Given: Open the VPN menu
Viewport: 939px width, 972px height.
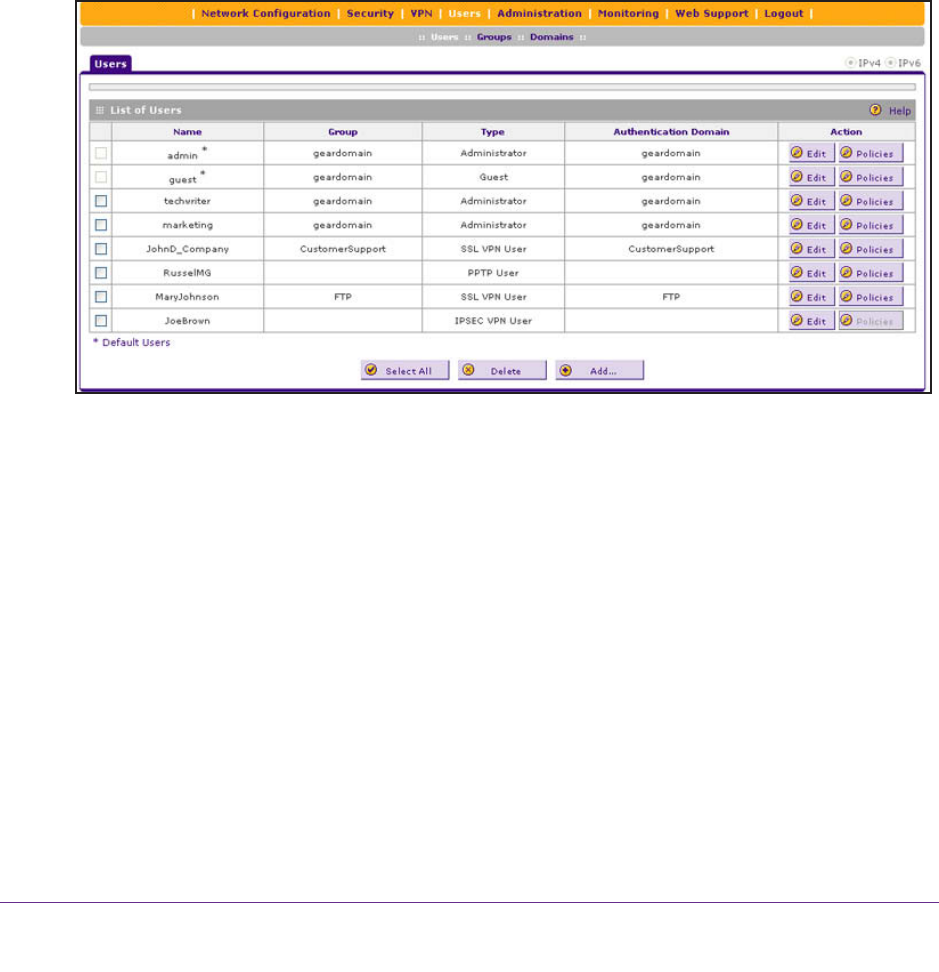Looking at the screenshot, I should (421, 14).
